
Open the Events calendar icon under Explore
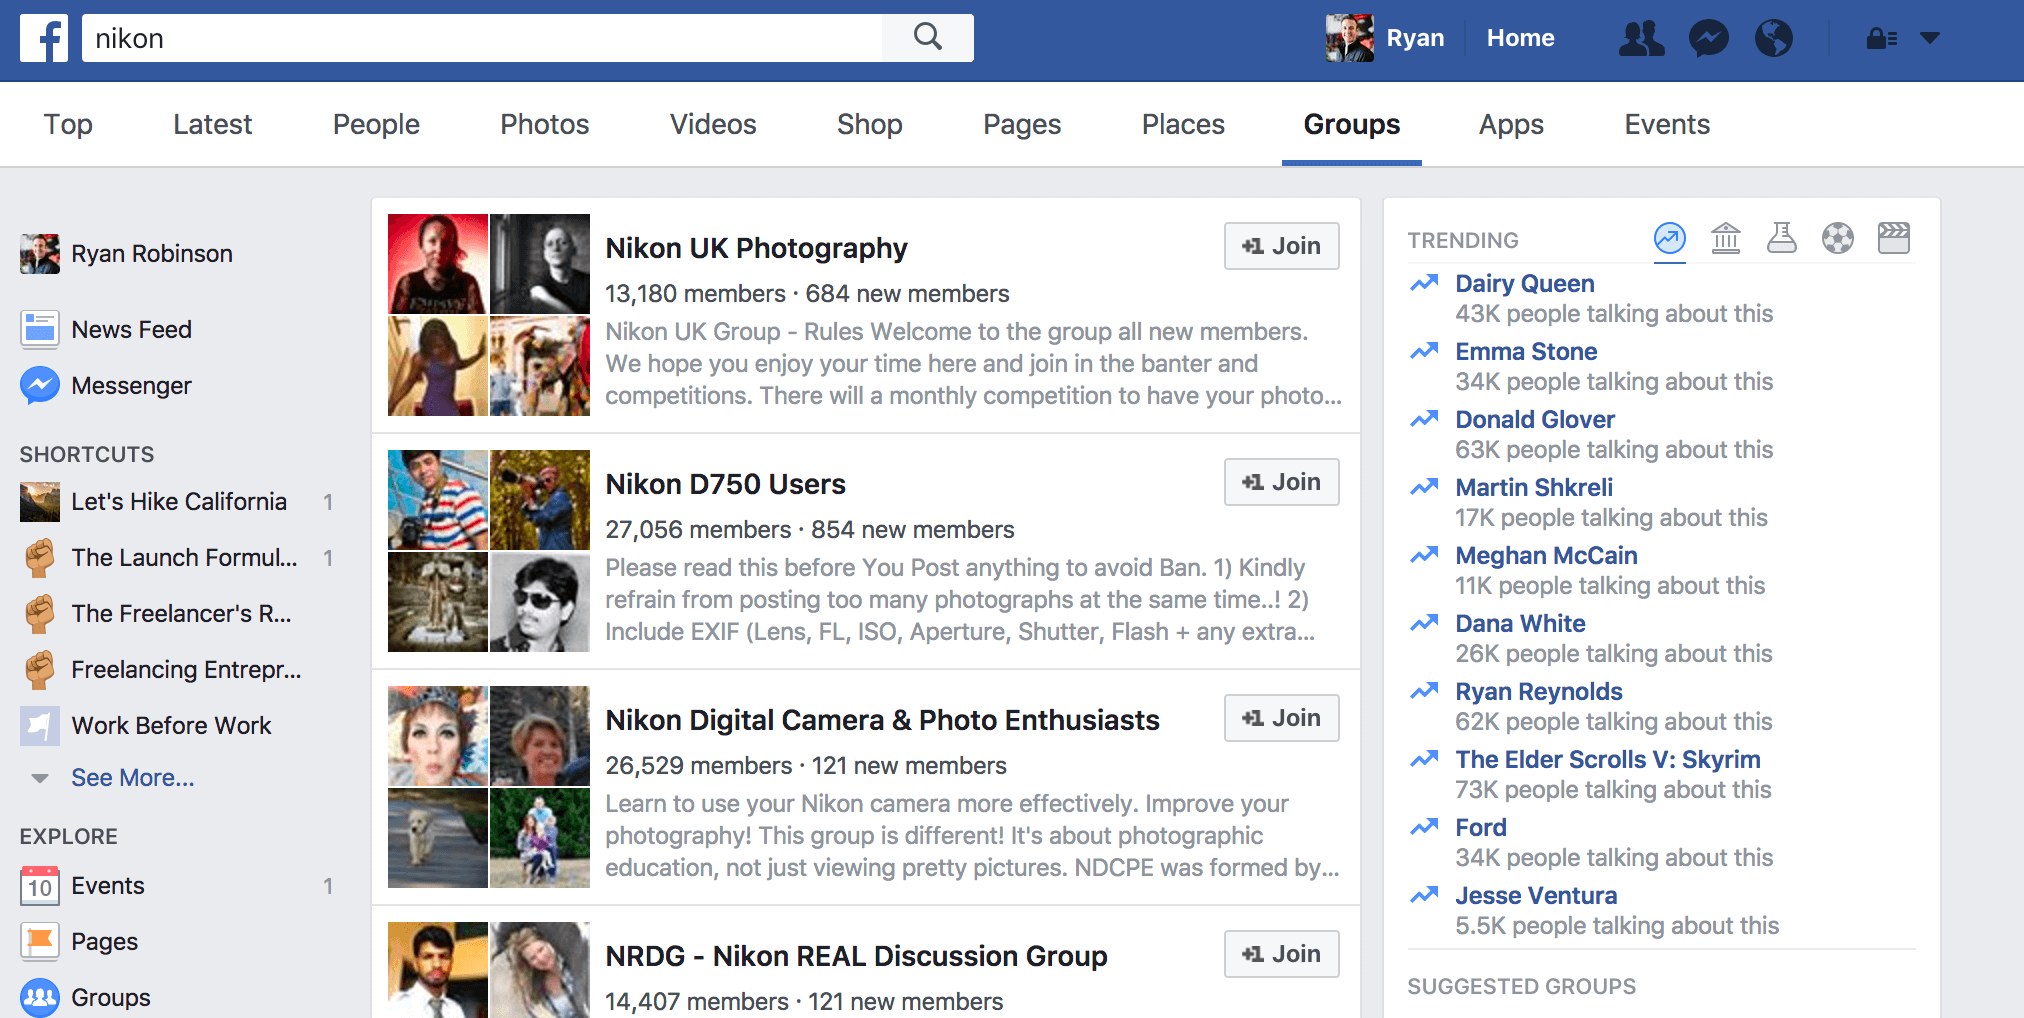coord(40,885)
